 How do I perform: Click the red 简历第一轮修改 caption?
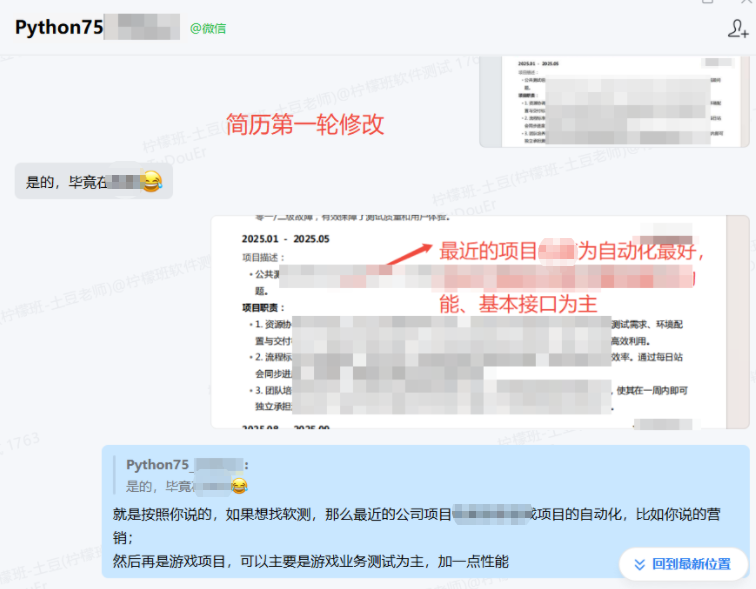pos(305,125)
